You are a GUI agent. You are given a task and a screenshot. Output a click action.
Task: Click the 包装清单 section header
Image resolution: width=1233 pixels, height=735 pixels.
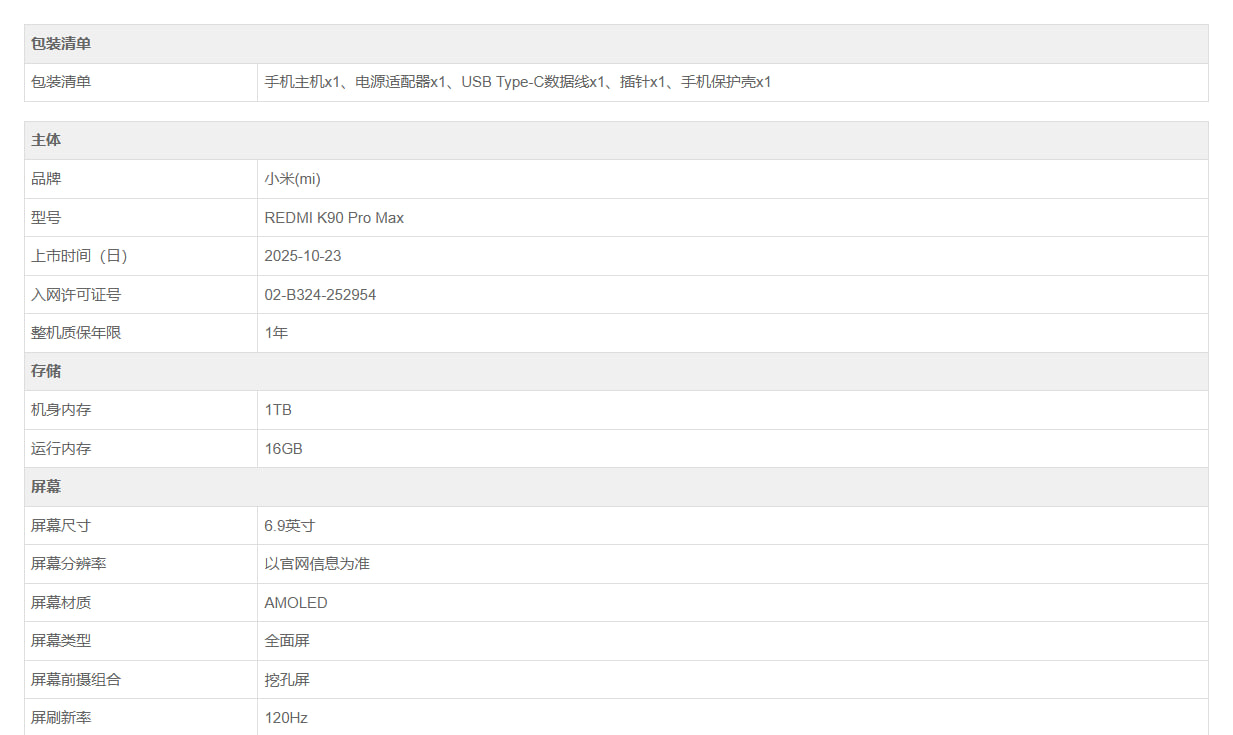point(61,44)
